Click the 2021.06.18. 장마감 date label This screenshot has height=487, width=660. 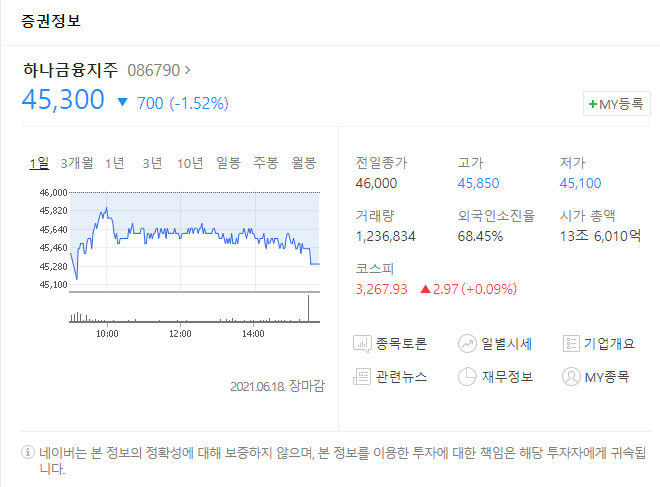(x=277, y=386)
